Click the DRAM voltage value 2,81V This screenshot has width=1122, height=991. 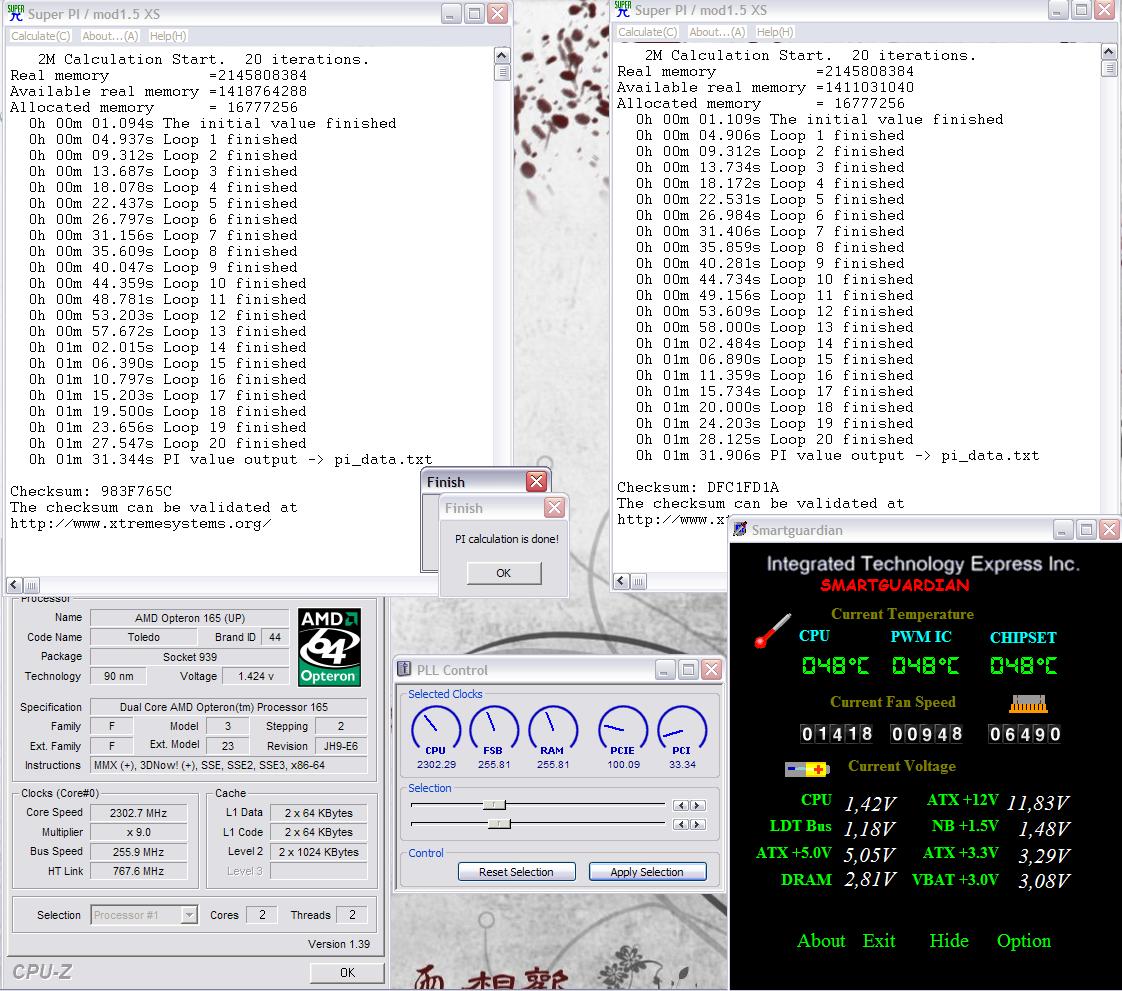click(869, 879)
